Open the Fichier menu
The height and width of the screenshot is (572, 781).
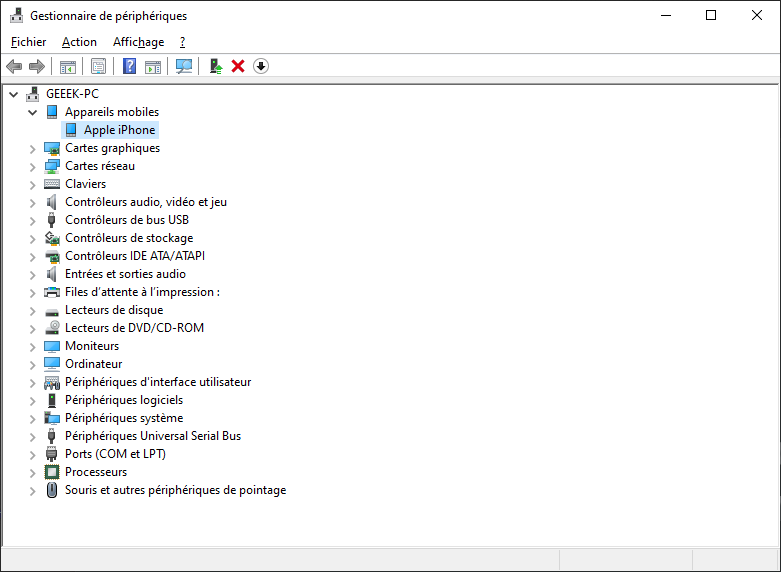[x=29, y=42]
